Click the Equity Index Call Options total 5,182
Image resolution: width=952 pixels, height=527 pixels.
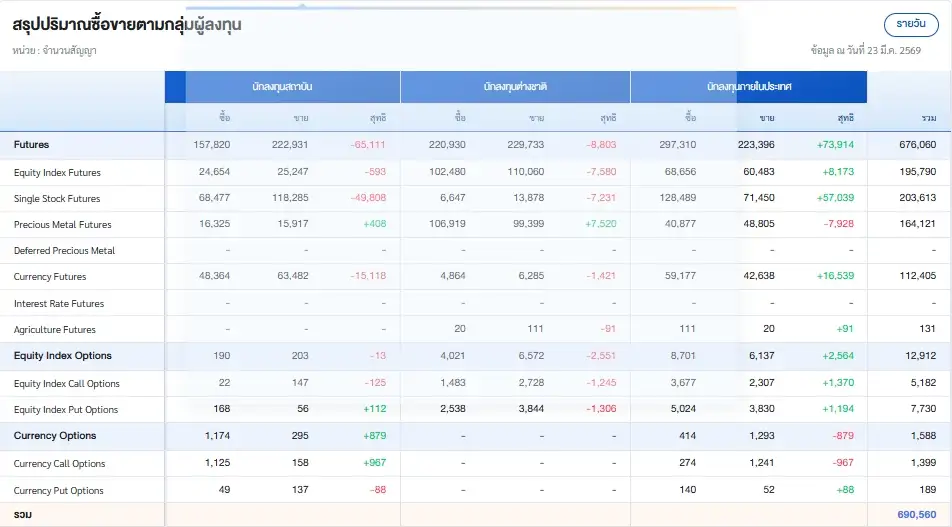(923, 383)
